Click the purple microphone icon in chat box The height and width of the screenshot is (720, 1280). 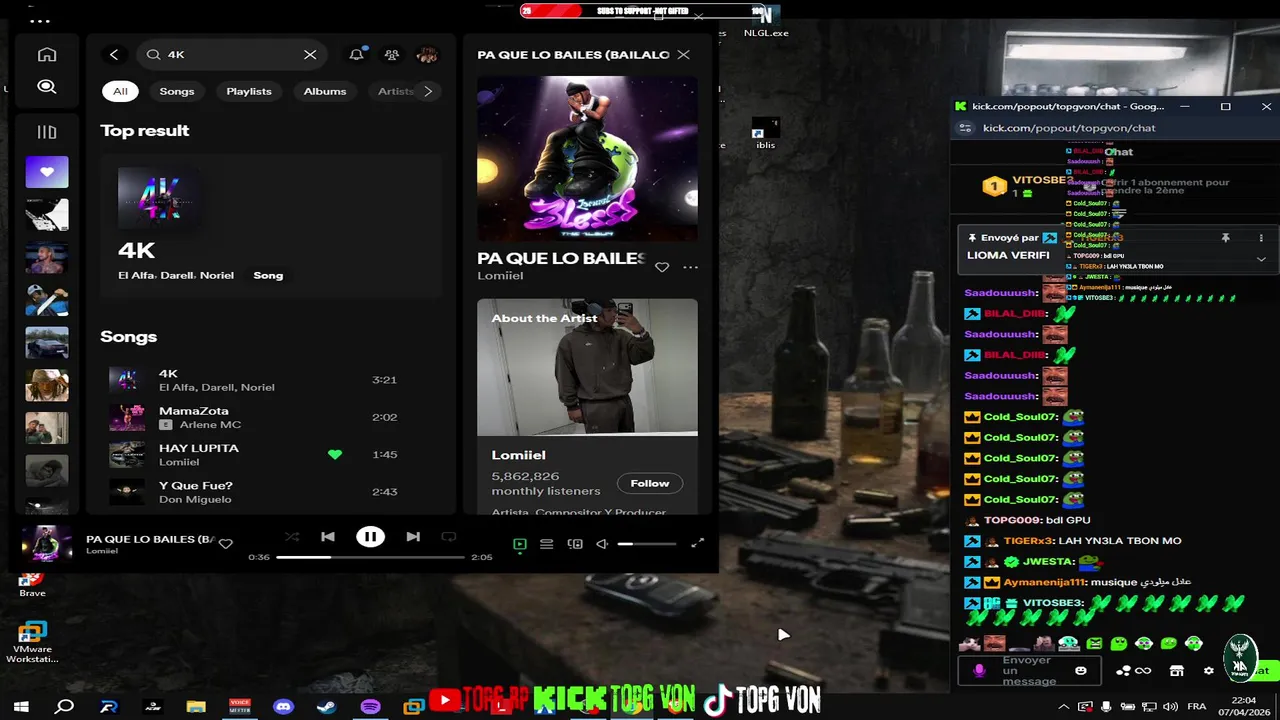(979, 671)
